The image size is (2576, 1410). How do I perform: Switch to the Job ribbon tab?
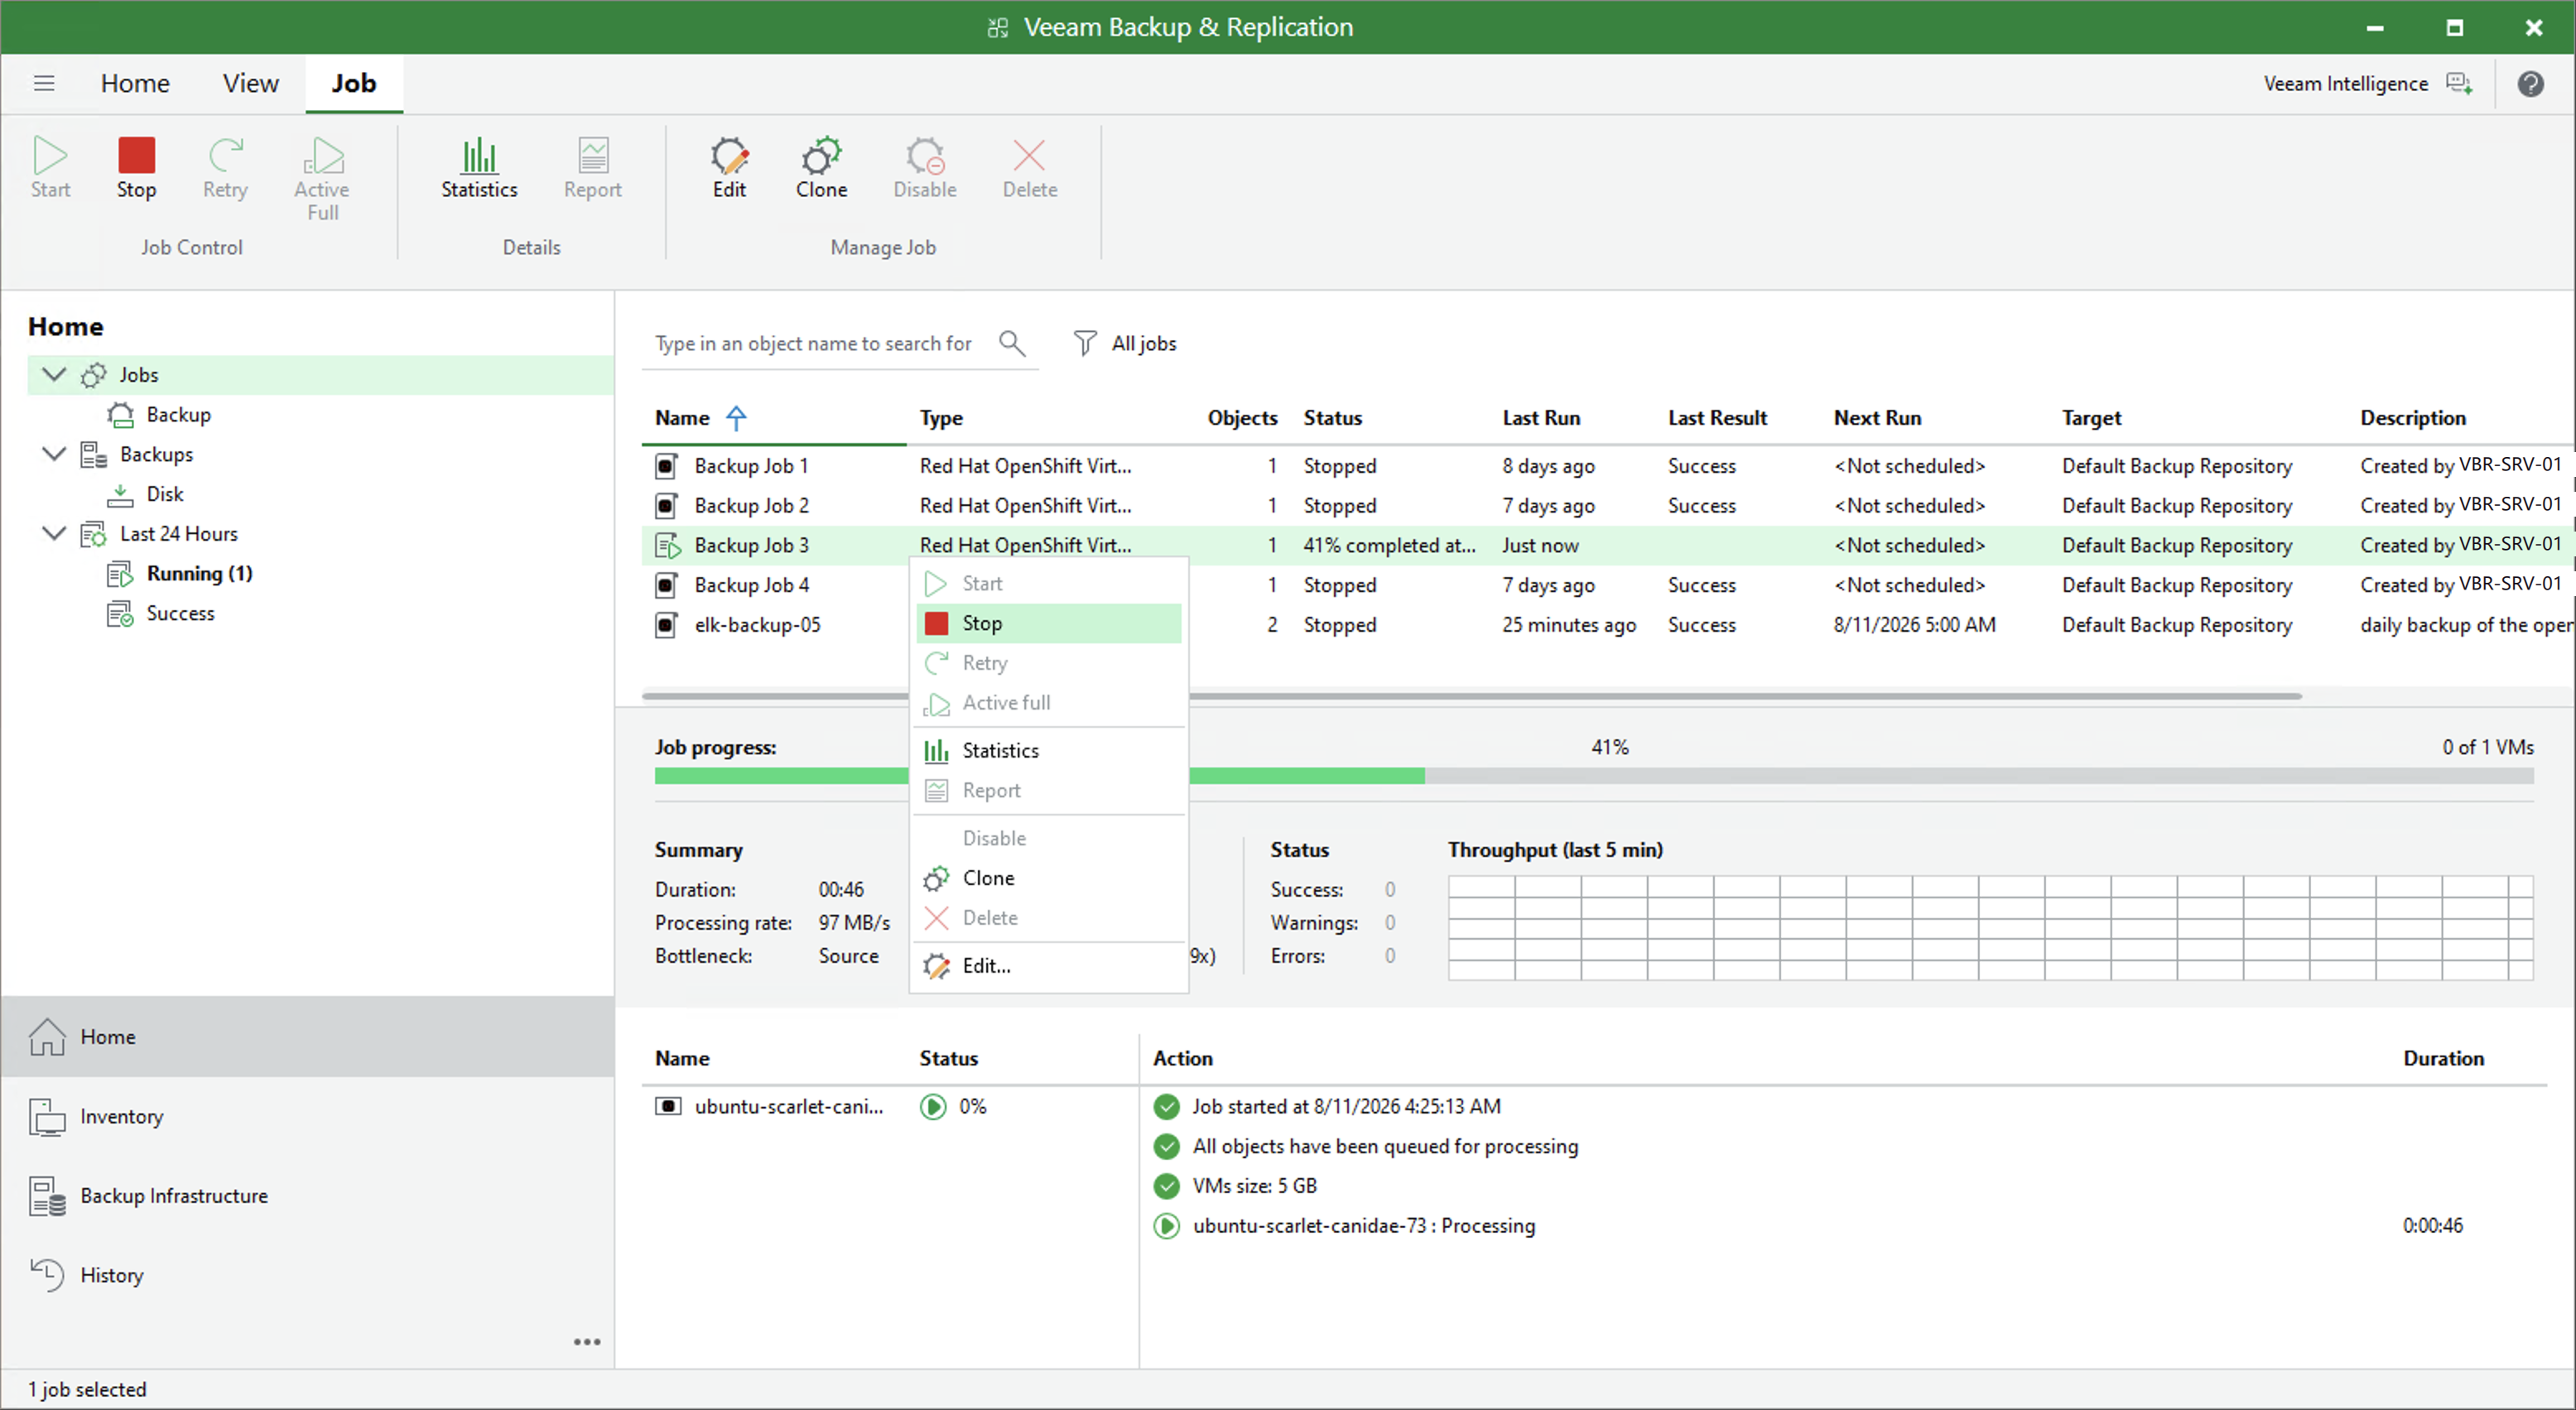click(354, 83)
